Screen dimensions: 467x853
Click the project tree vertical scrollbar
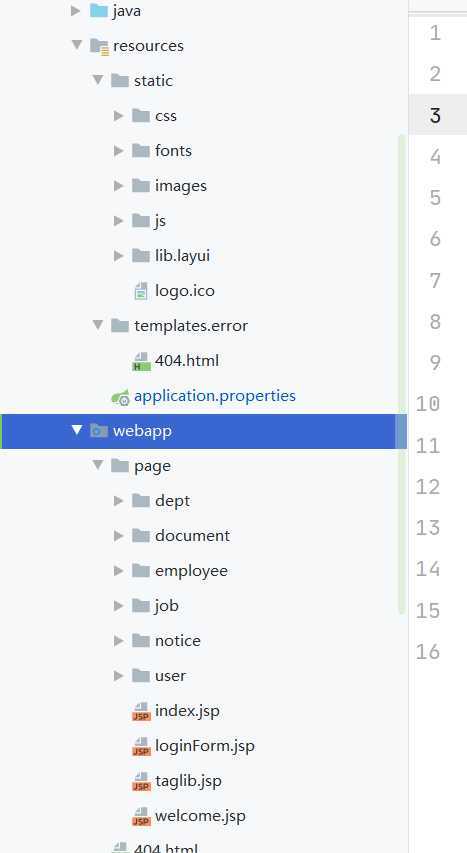click(402, 373)
